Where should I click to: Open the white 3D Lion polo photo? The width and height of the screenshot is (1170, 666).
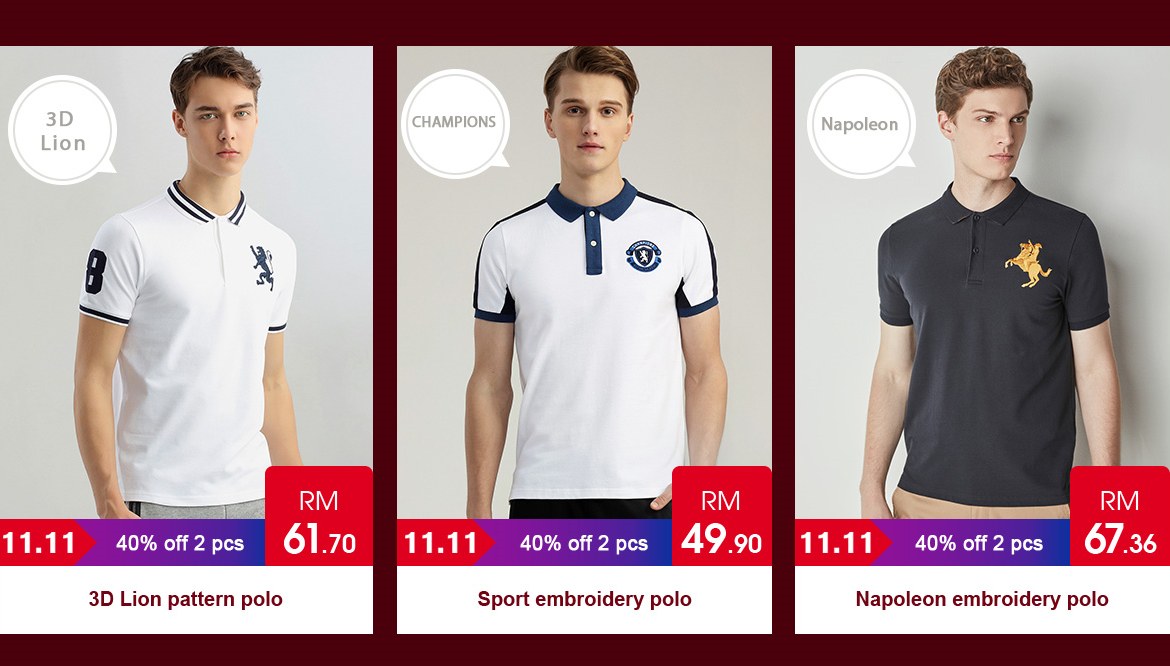(187, 282)
